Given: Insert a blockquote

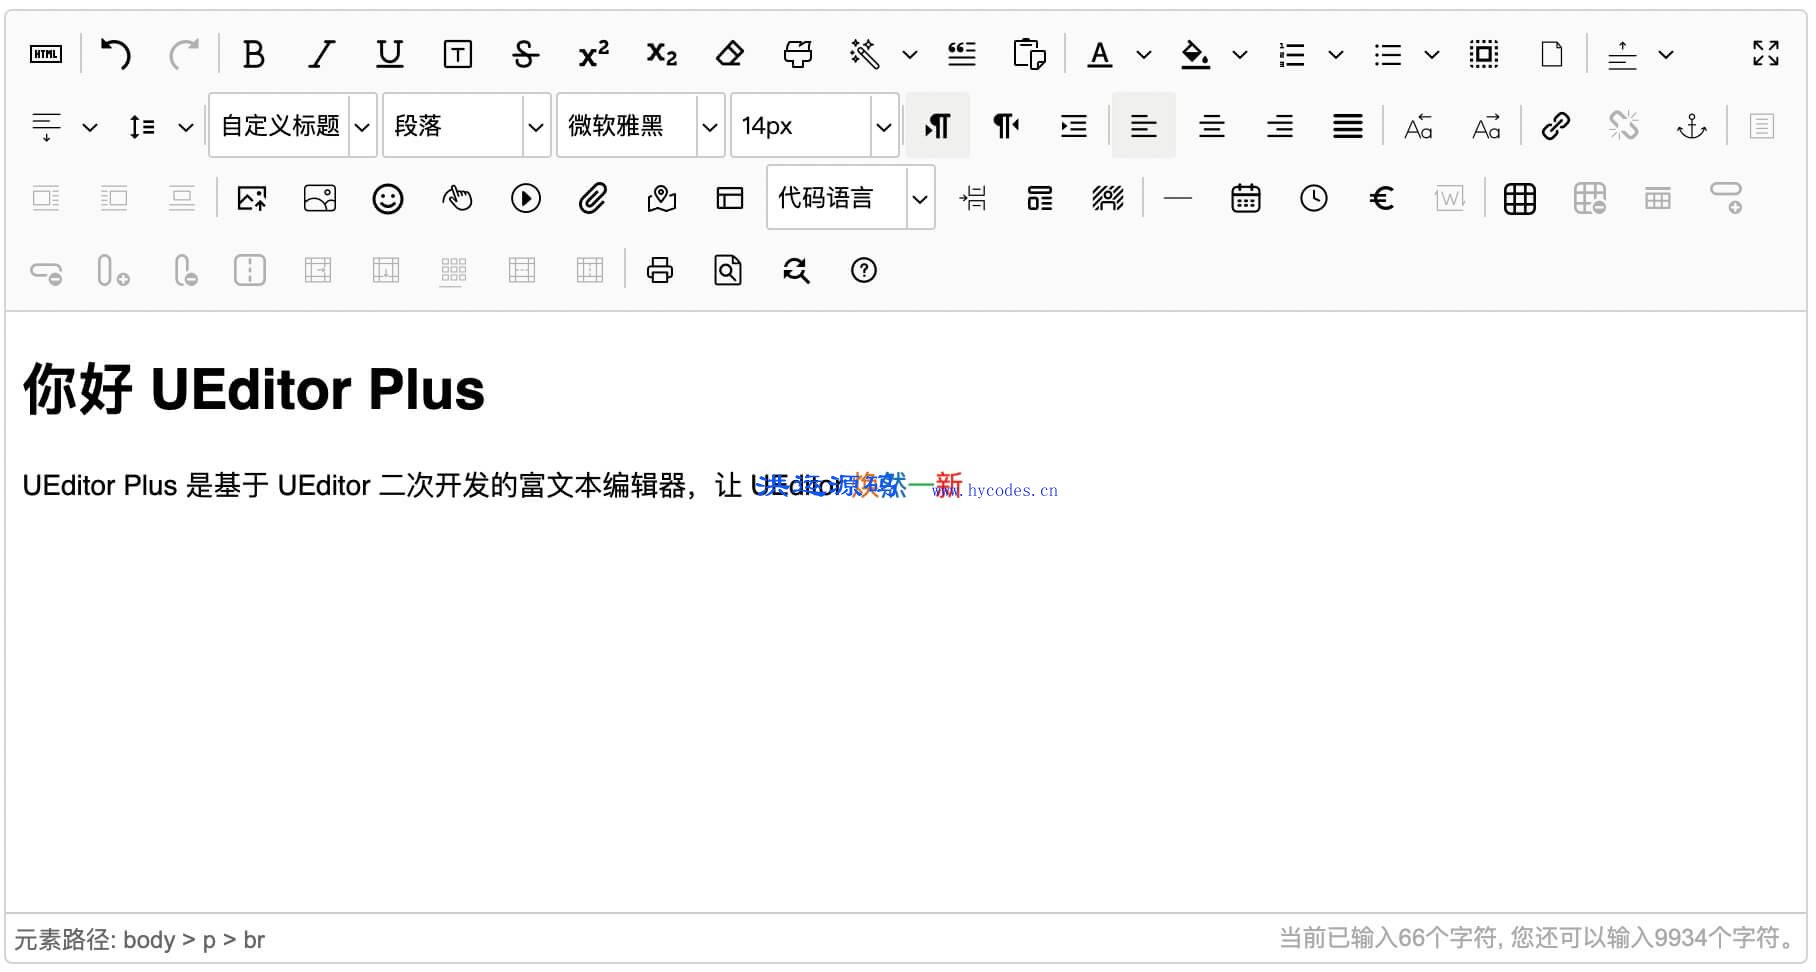Looking at the screenshot, I should click(x=962, y=54).
